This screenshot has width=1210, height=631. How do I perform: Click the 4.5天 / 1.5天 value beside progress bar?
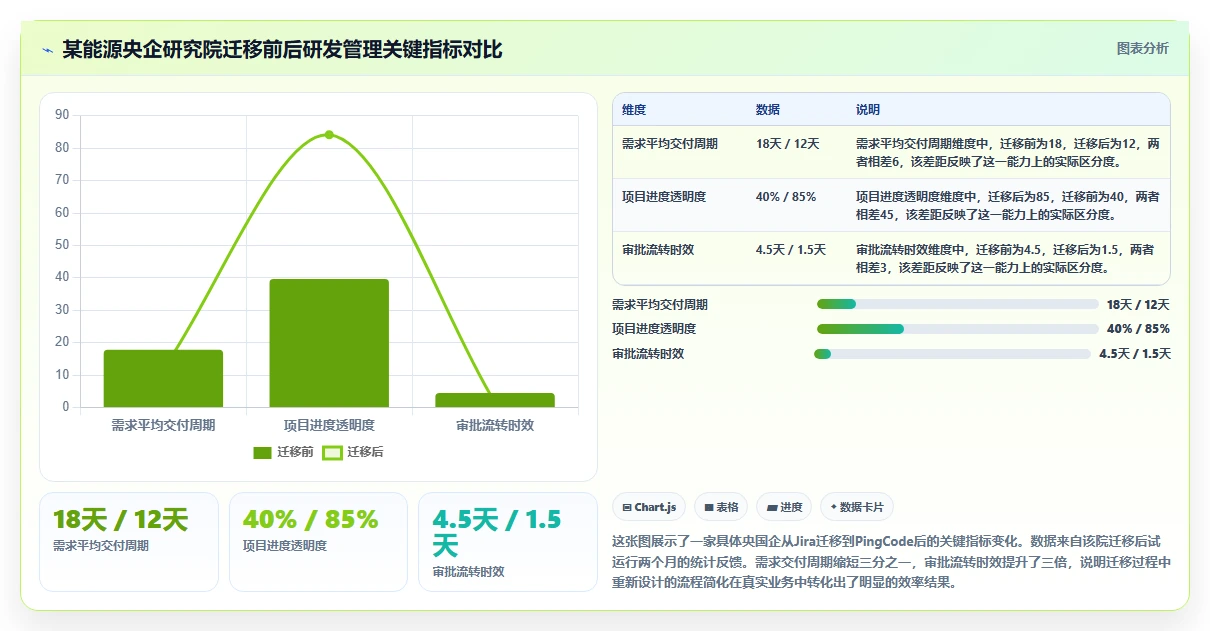tap(1135, 354)
